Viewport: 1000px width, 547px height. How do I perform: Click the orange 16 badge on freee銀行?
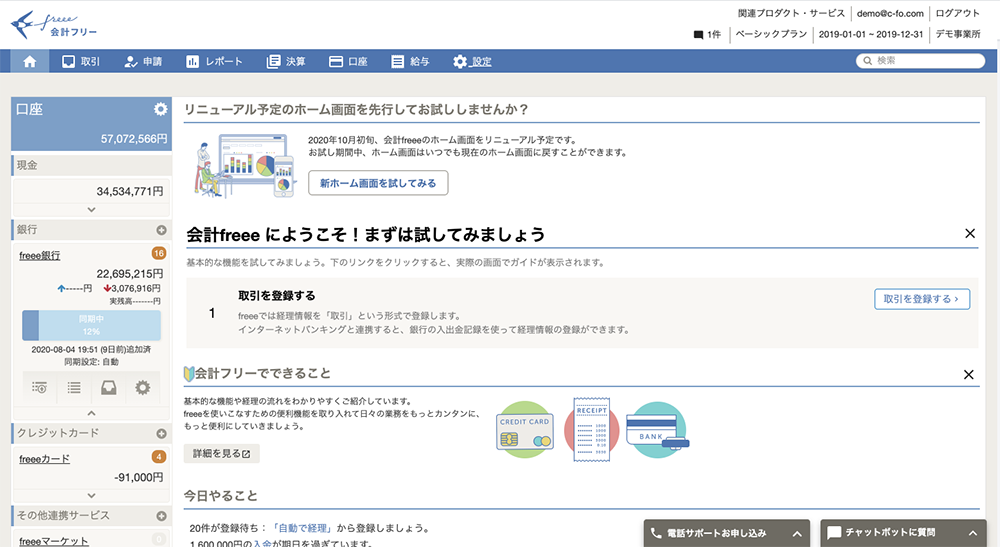tap(158, 254)
